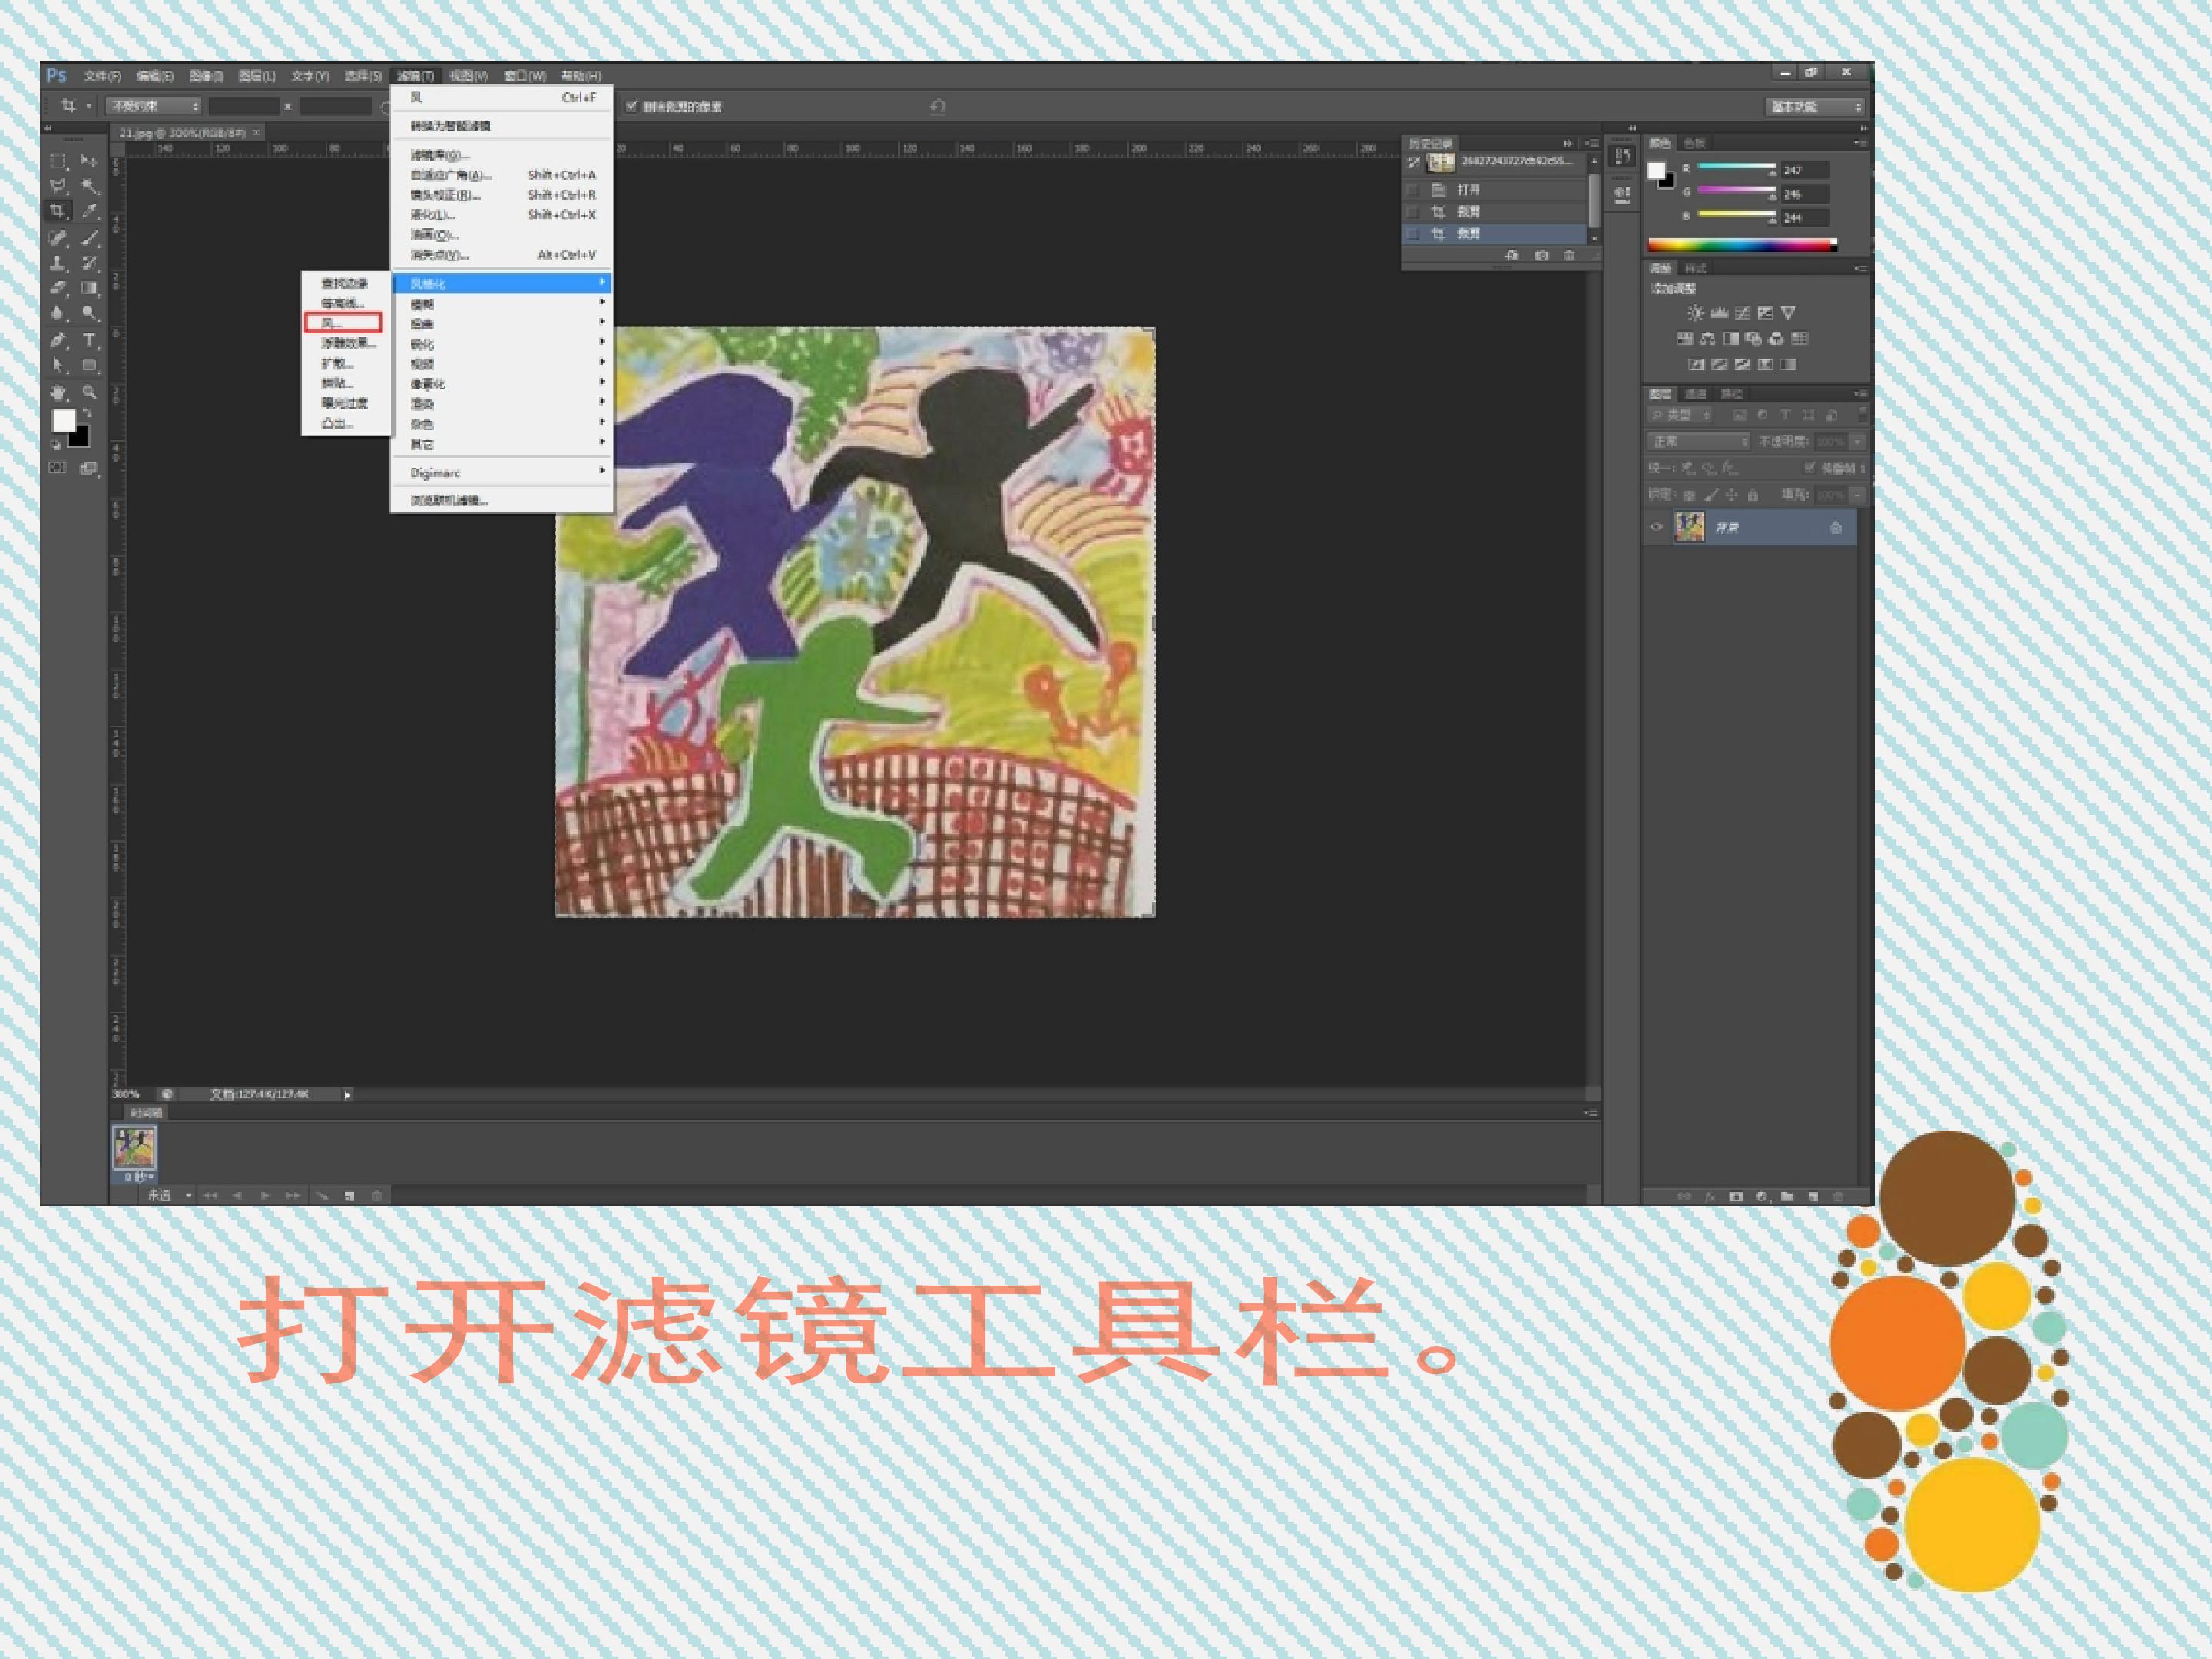This screenshot has width=2212, height=1659.
Task: Hide the Background layer eye icon
Action: (1655, 527)
